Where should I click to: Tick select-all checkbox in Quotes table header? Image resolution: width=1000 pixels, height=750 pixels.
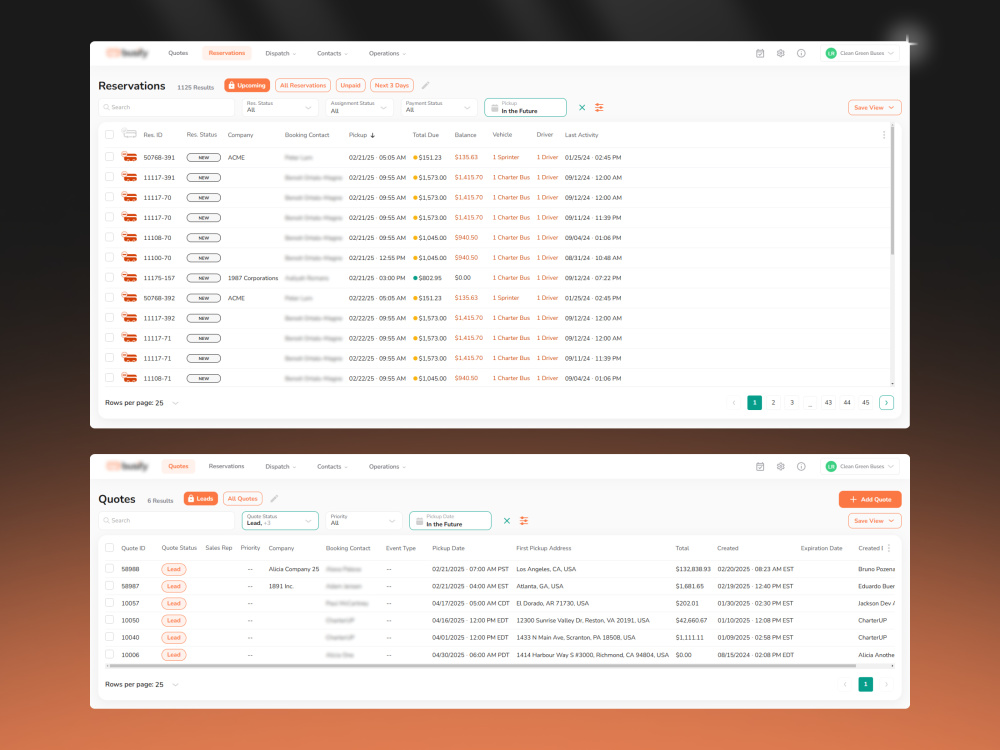(110, 548)
